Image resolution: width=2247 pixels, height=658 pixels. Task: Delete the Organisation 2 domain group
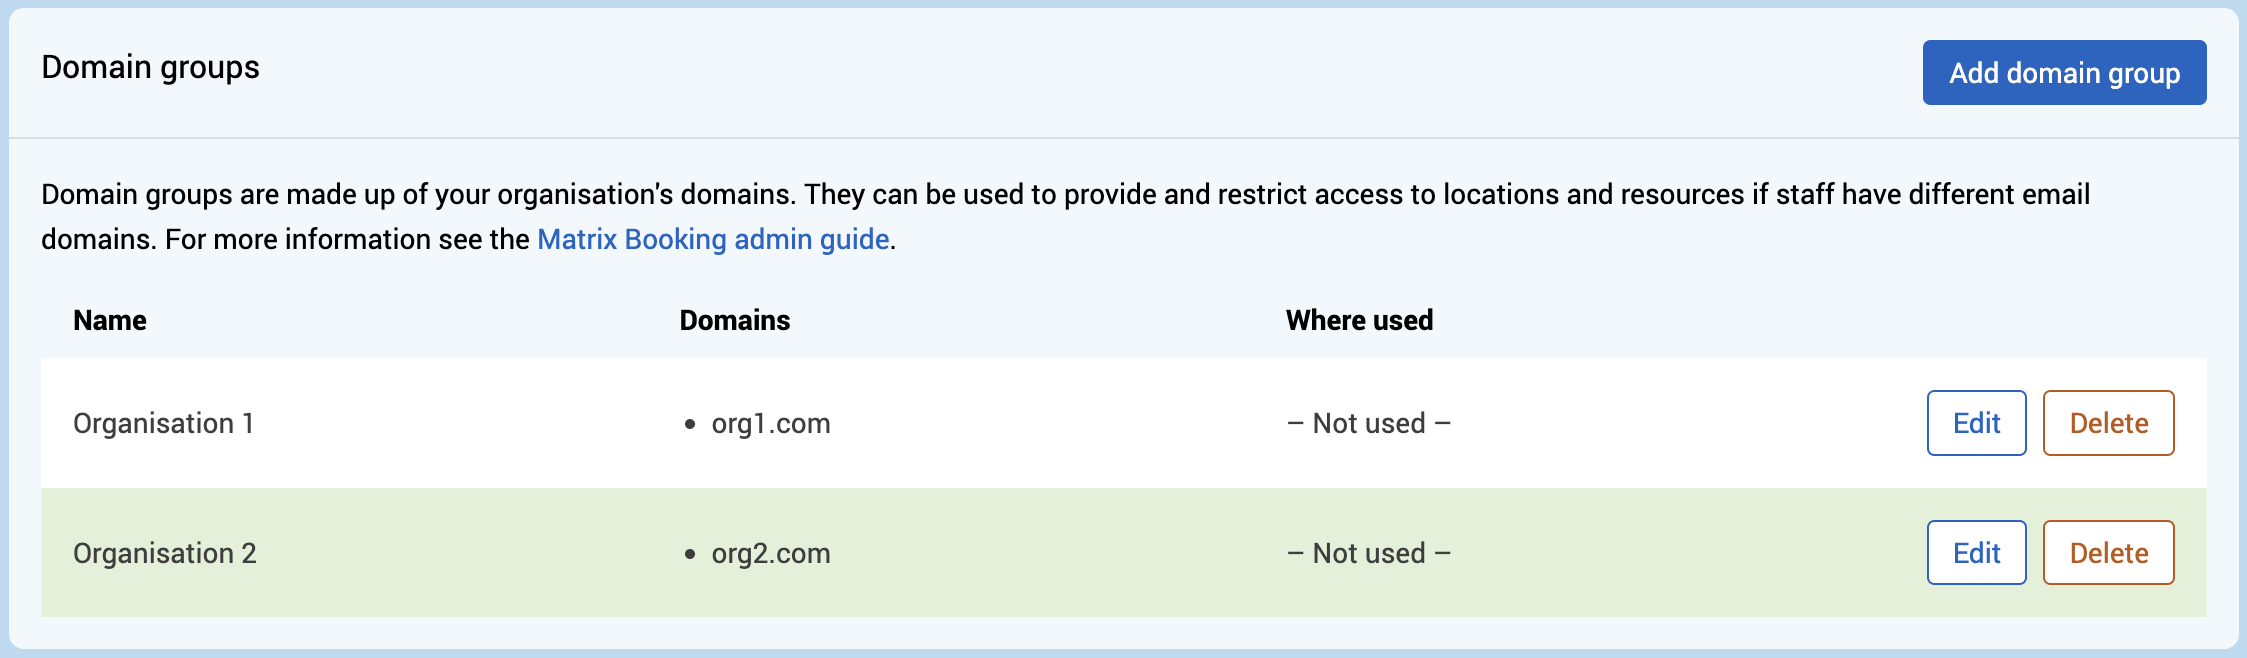(2108, 553)
